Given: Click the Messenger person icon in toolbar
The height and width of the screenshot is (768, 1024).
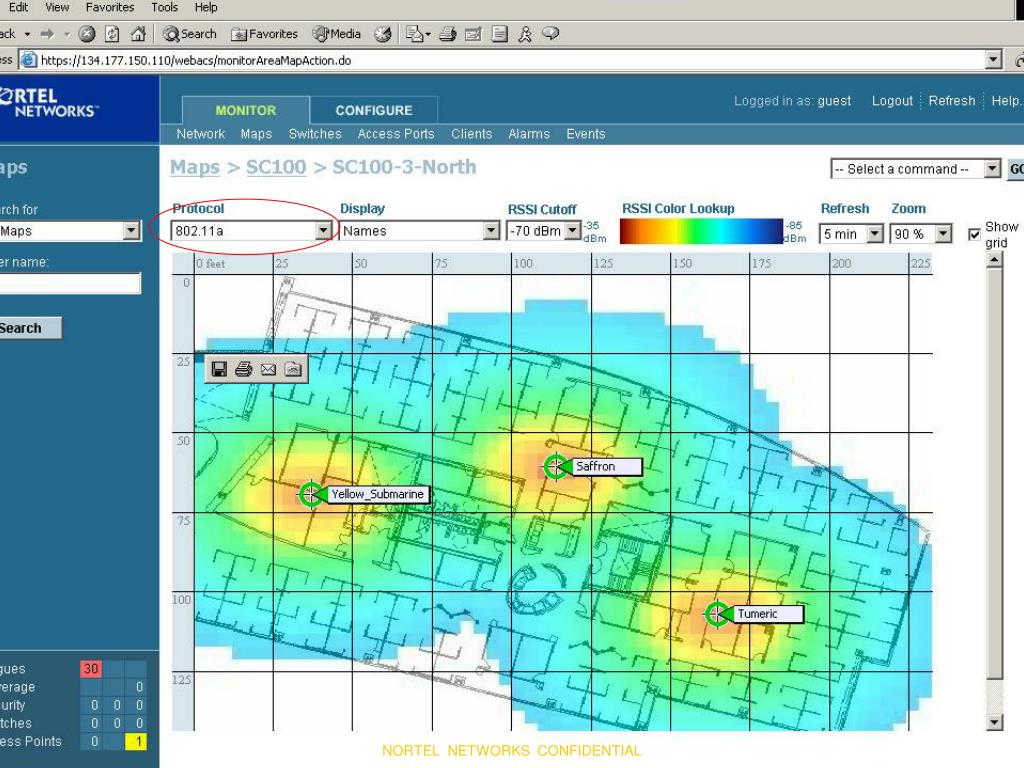Looking at the screenshot, I should [x=525, y=34].
